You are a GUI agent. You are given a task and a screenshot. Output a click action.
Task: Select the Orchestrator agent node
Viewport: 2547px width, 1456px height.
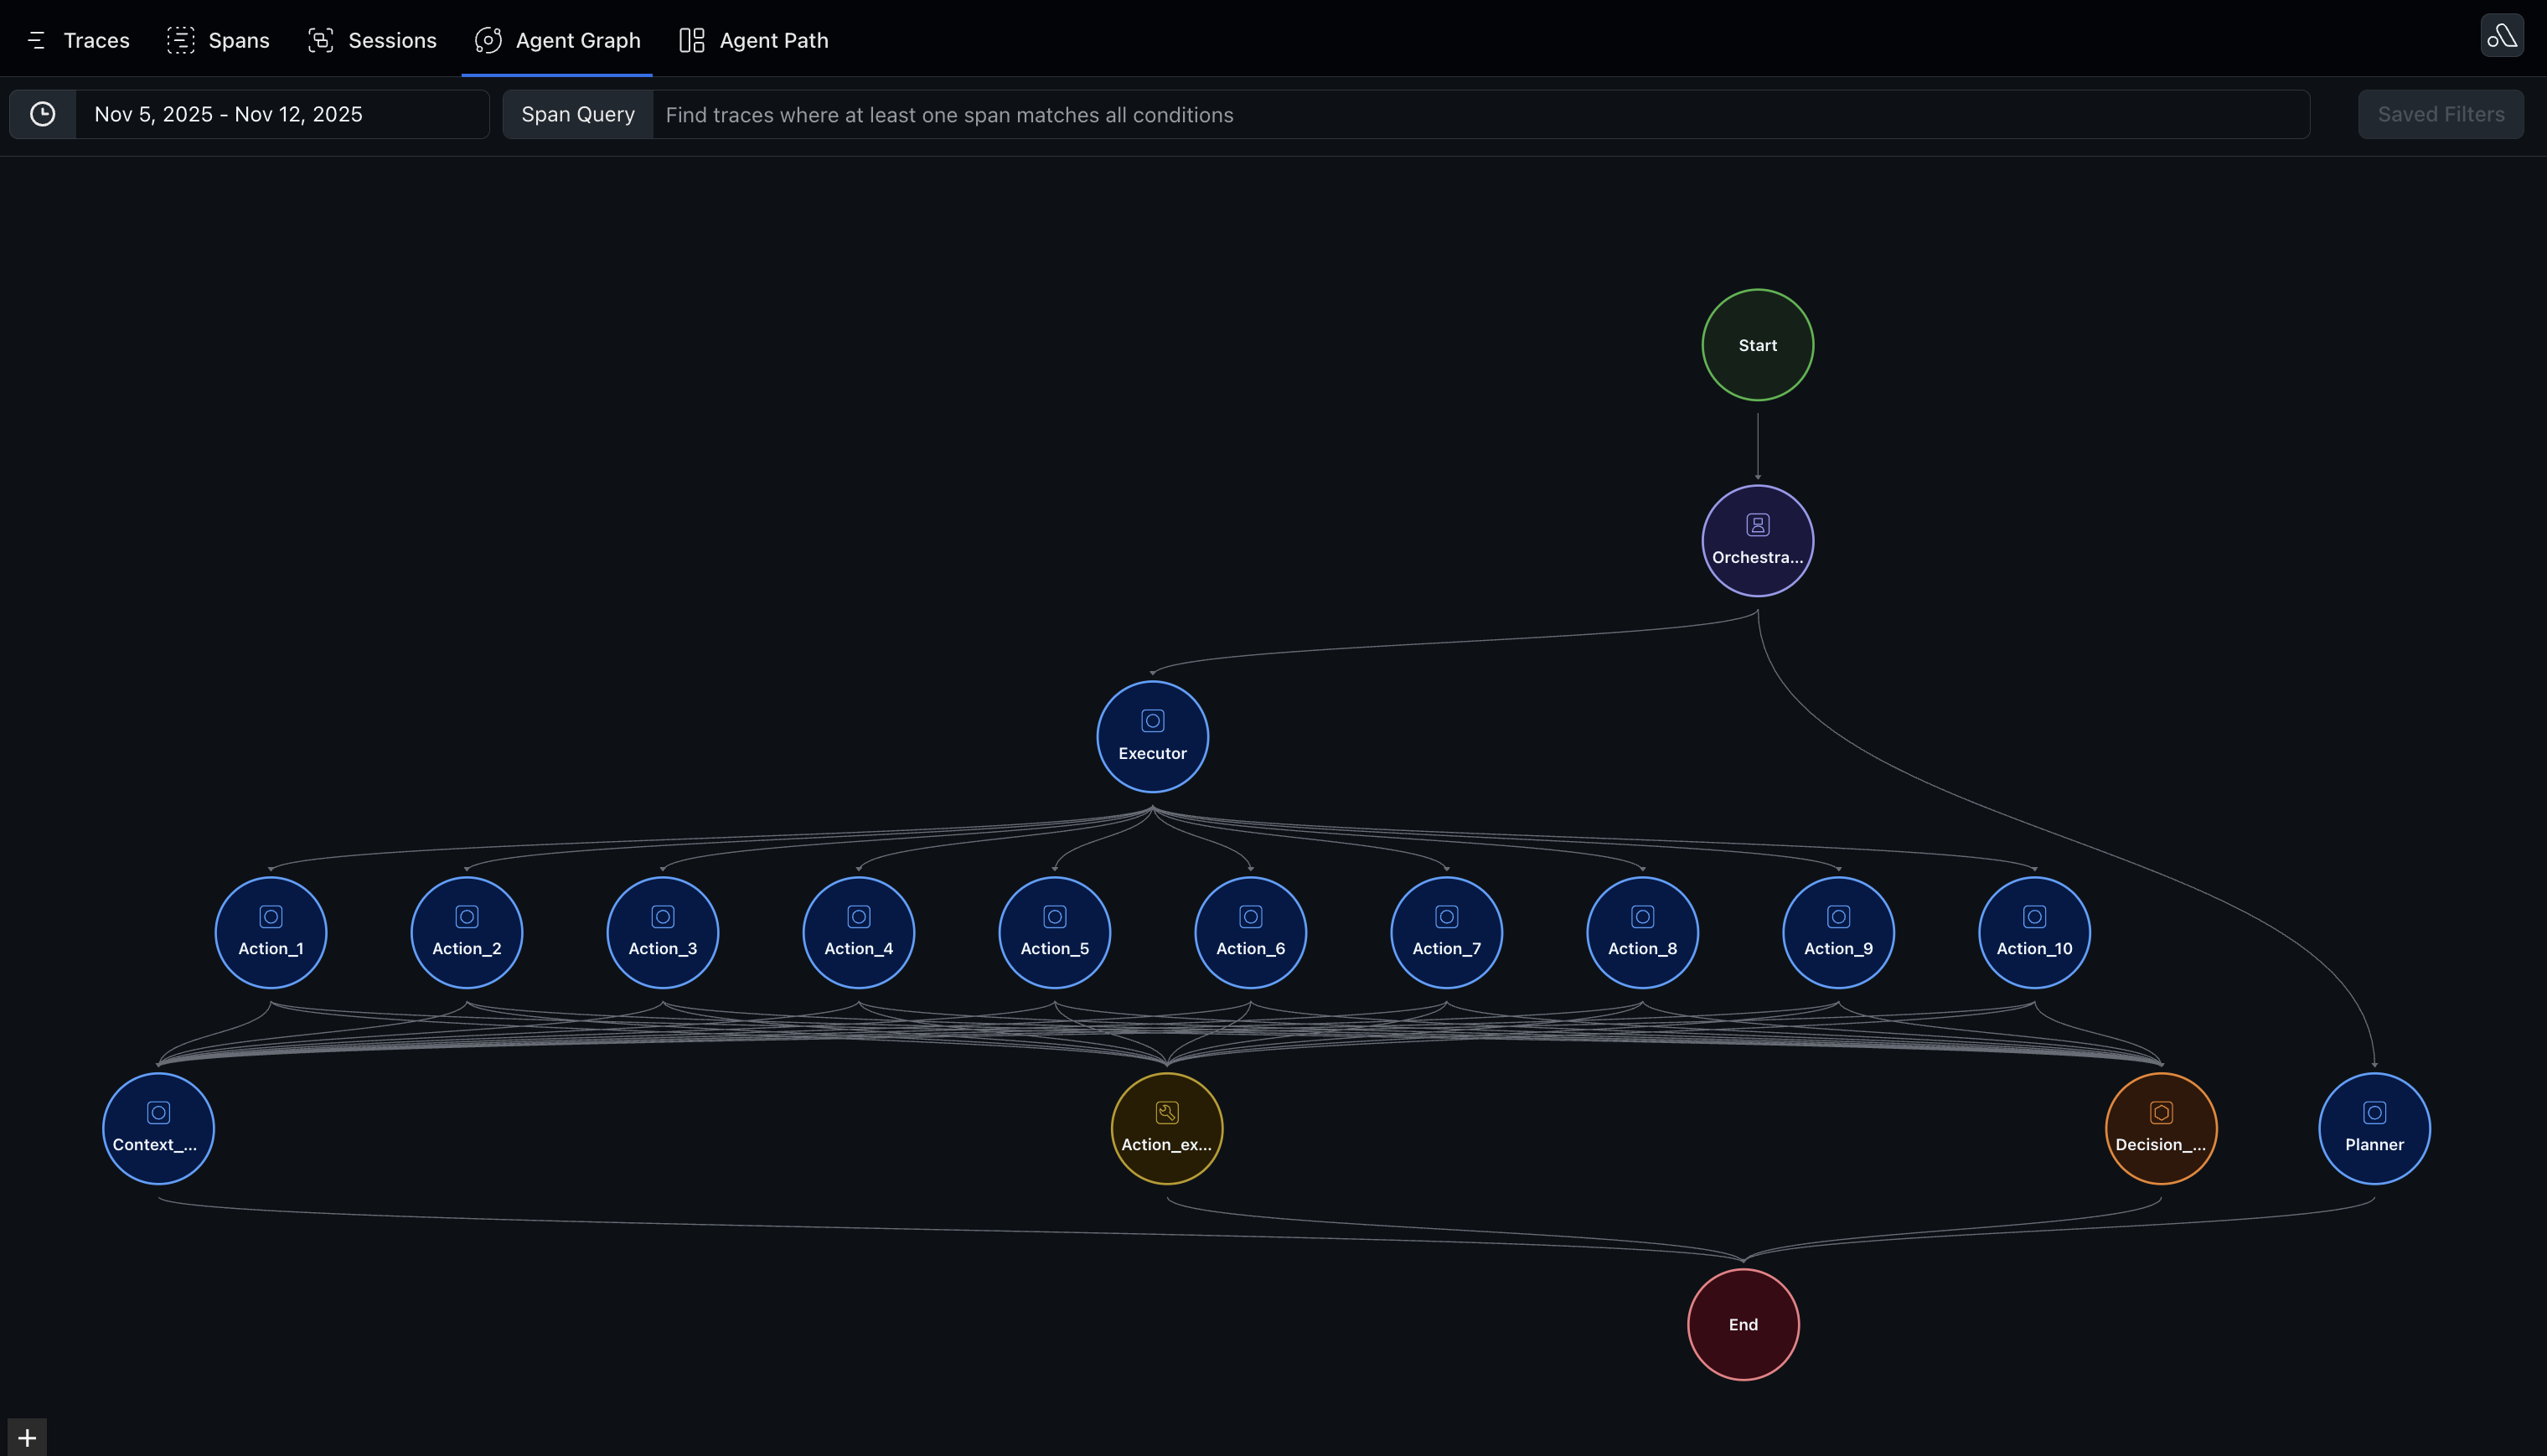click(1757, 541)
